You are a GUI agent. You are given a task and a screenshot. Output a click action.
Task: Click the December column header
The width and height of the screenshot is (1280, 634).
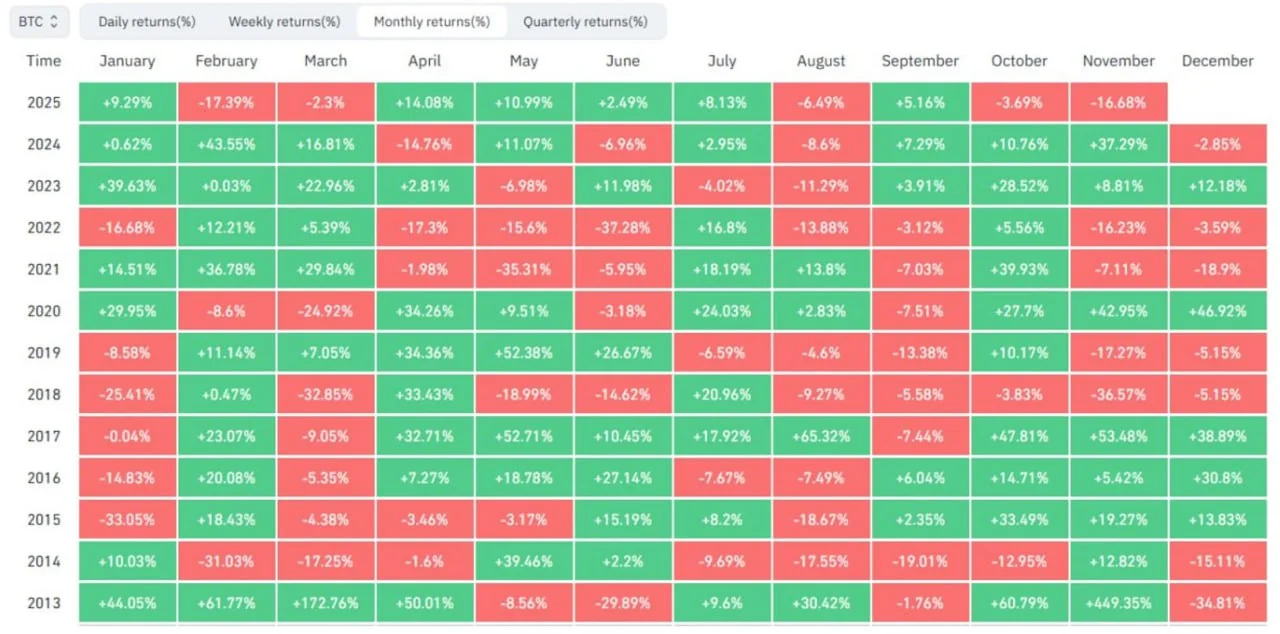[x=1217, y=61]
